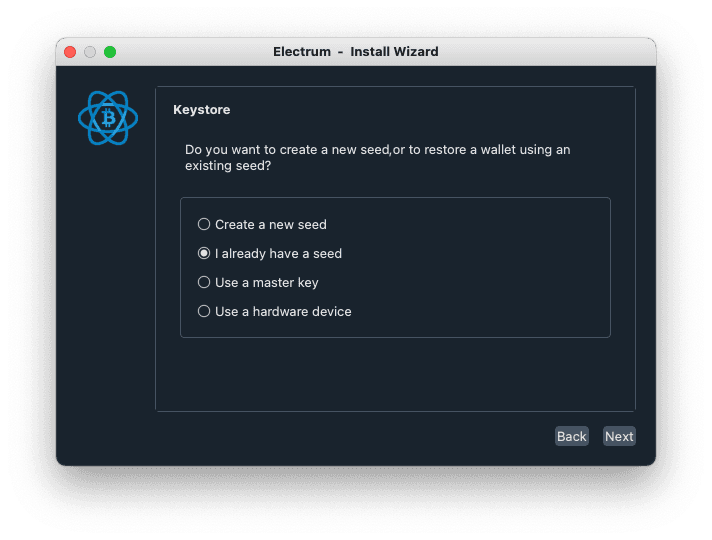Go back with the Back button
Image resolution: width=712 pixels, height=540 pixels.
(x=571, y=436)
